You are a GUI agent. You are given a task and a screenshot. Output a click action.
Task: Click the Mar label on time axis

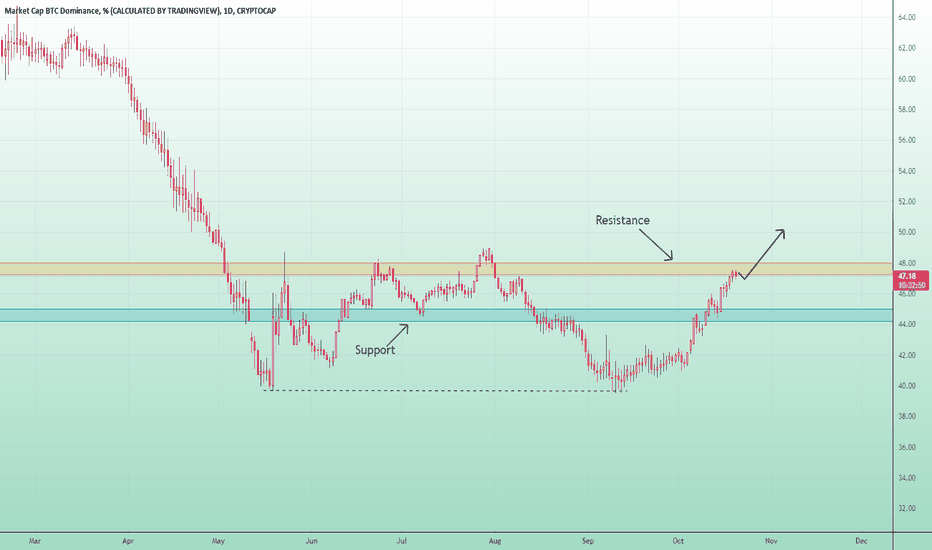pos(35,541)
